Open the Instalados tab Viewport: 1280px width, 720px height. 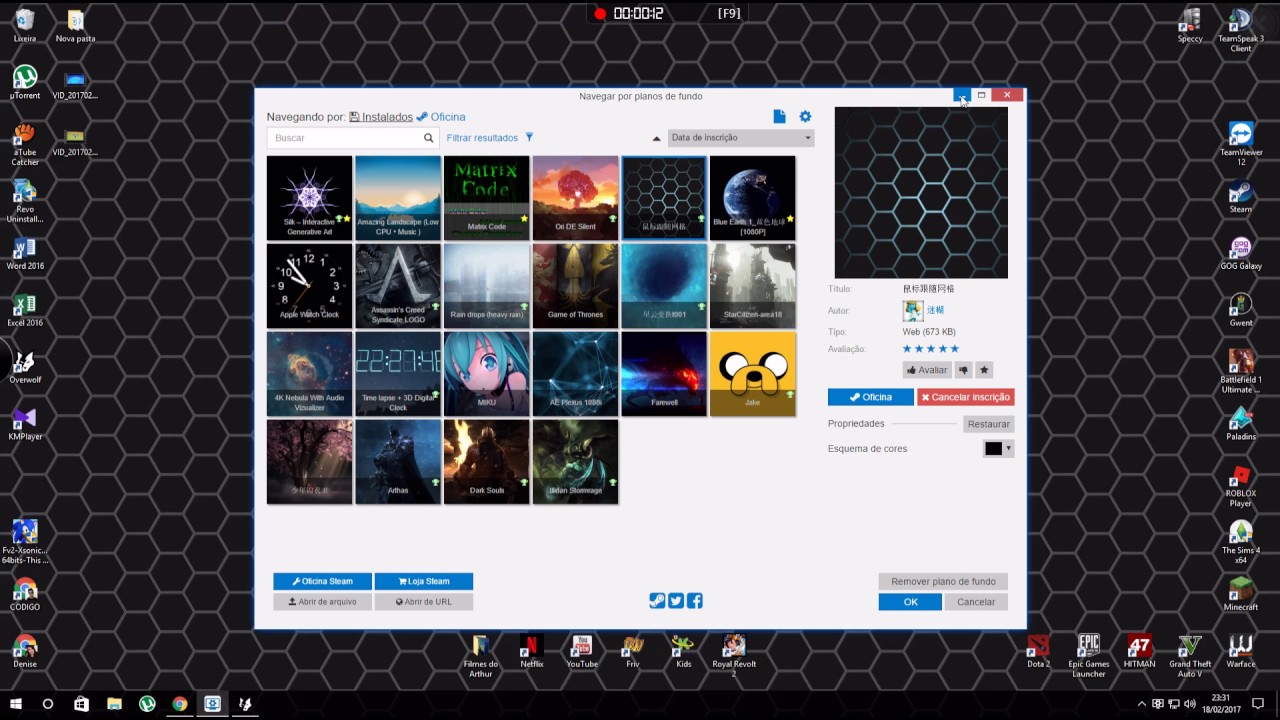[x=381, y=117]
